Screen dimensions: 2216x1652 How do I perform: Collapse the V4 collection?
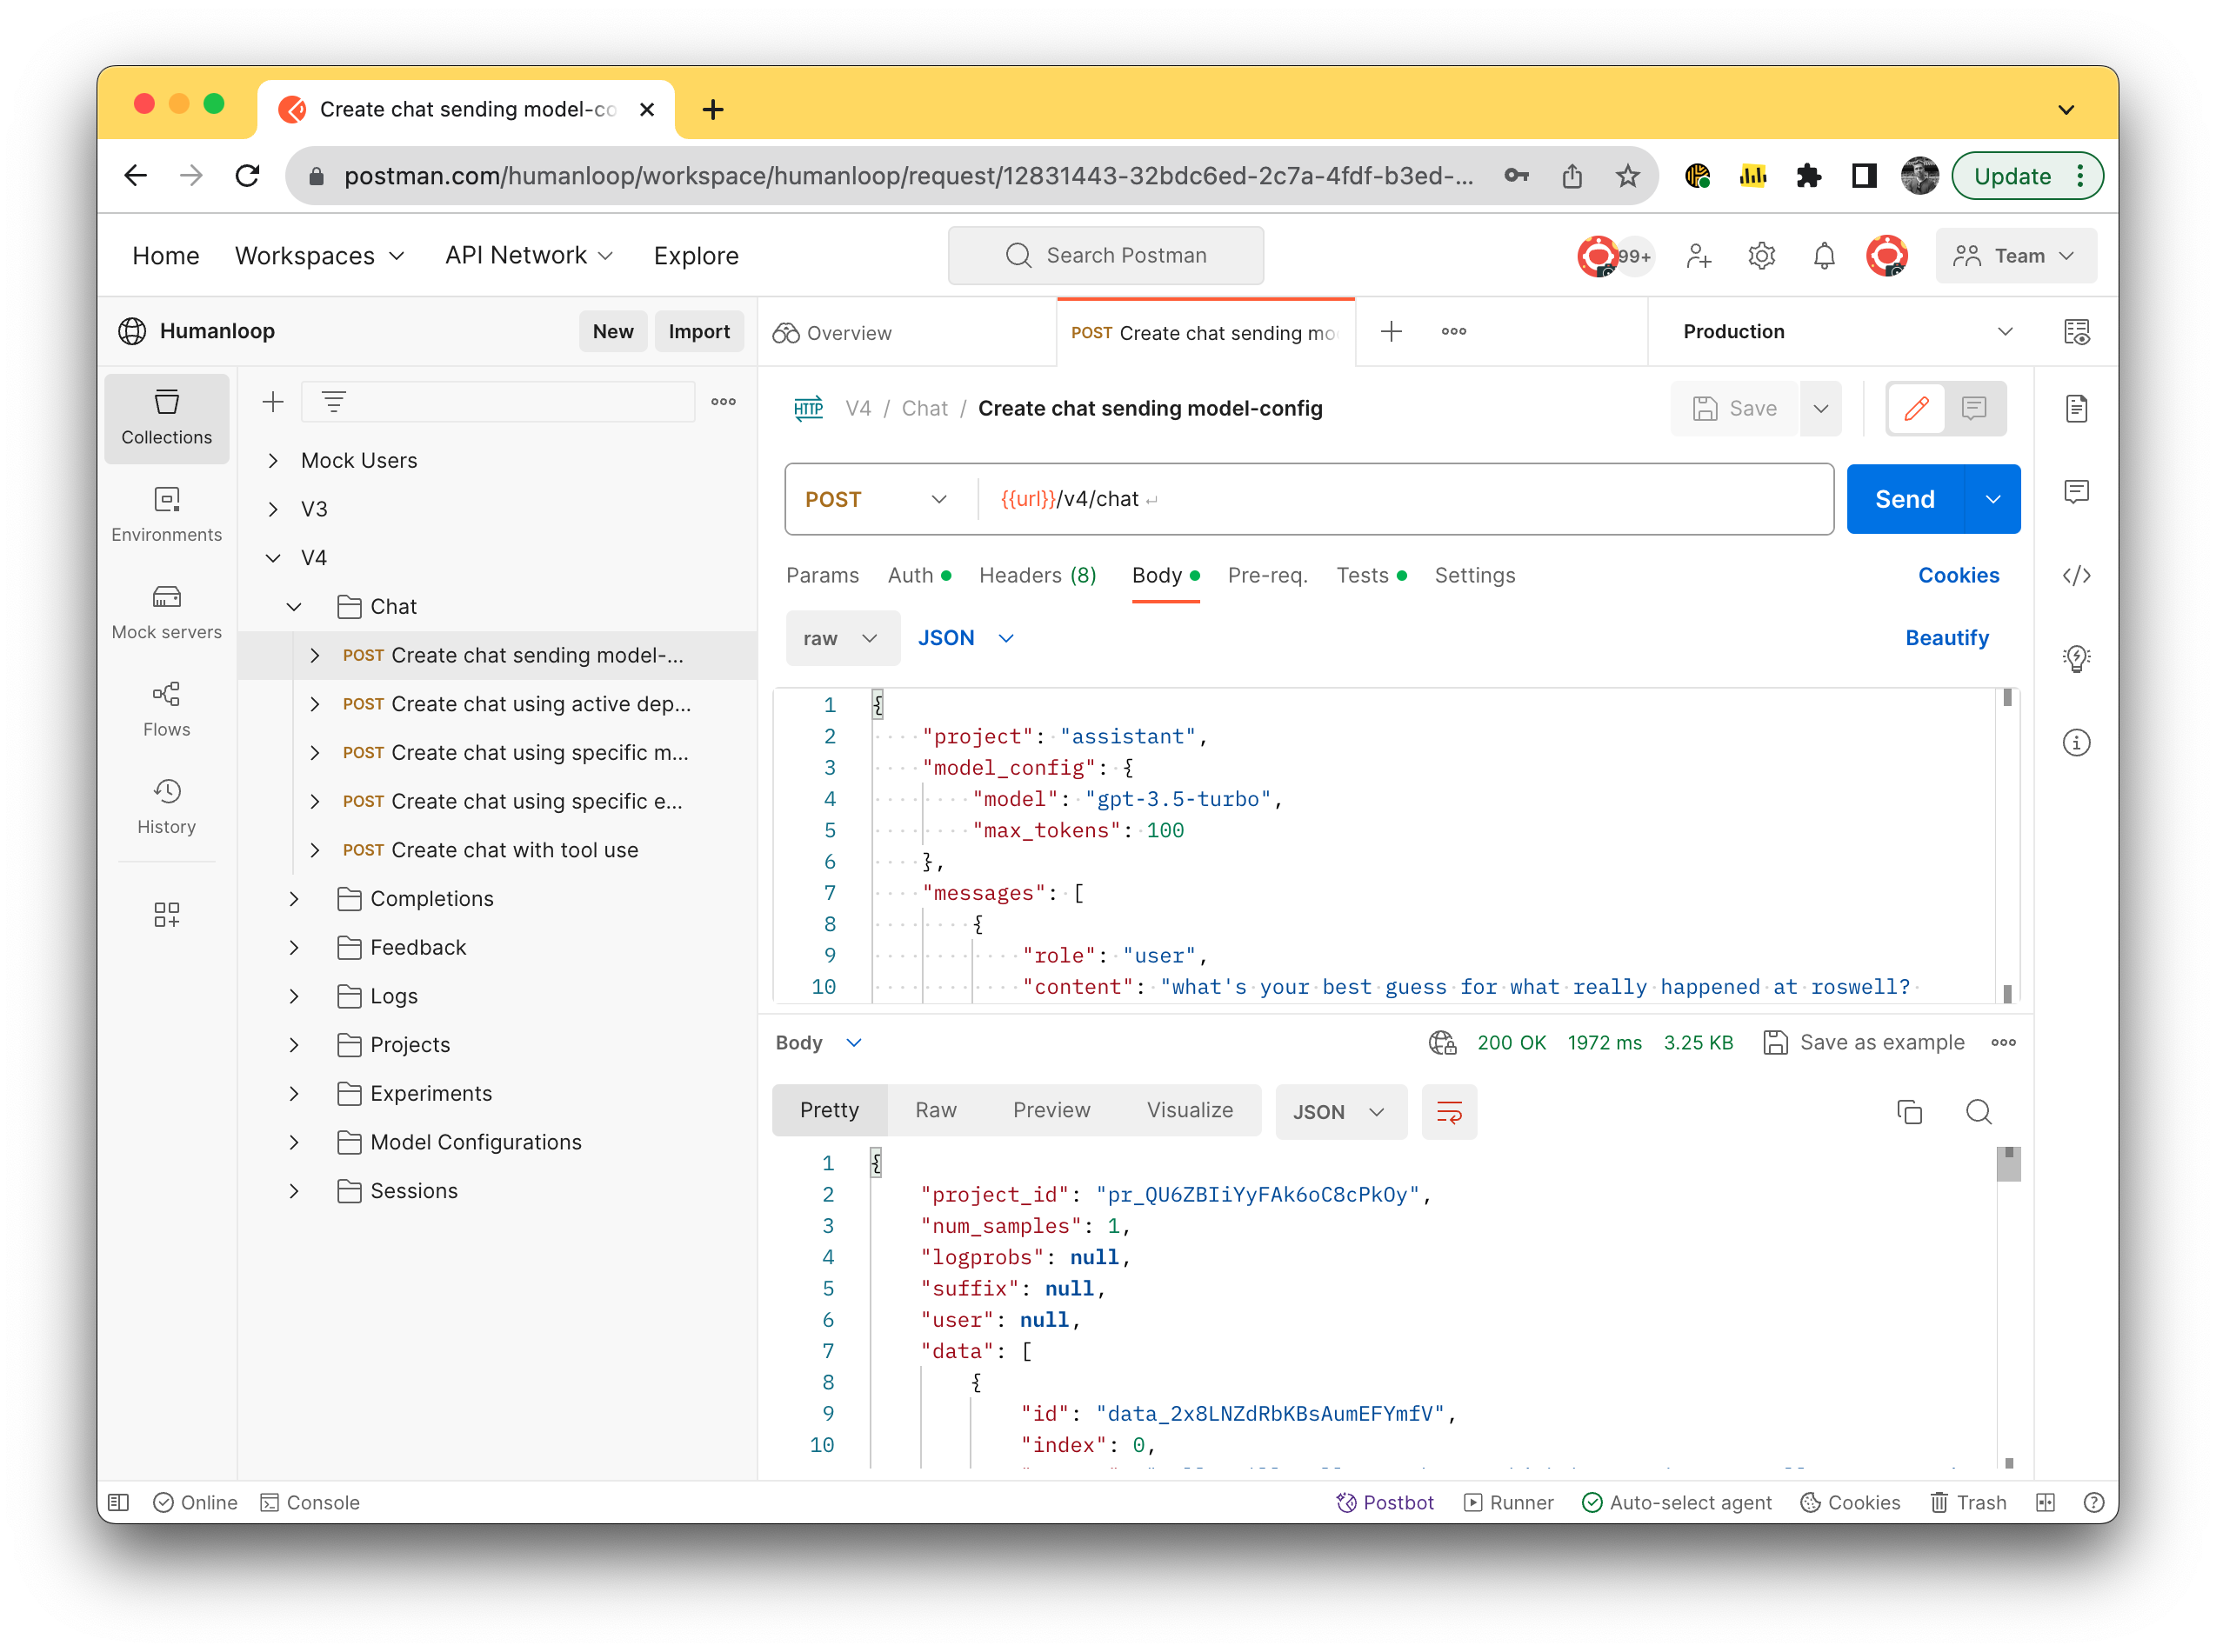[x=272, y=558]
